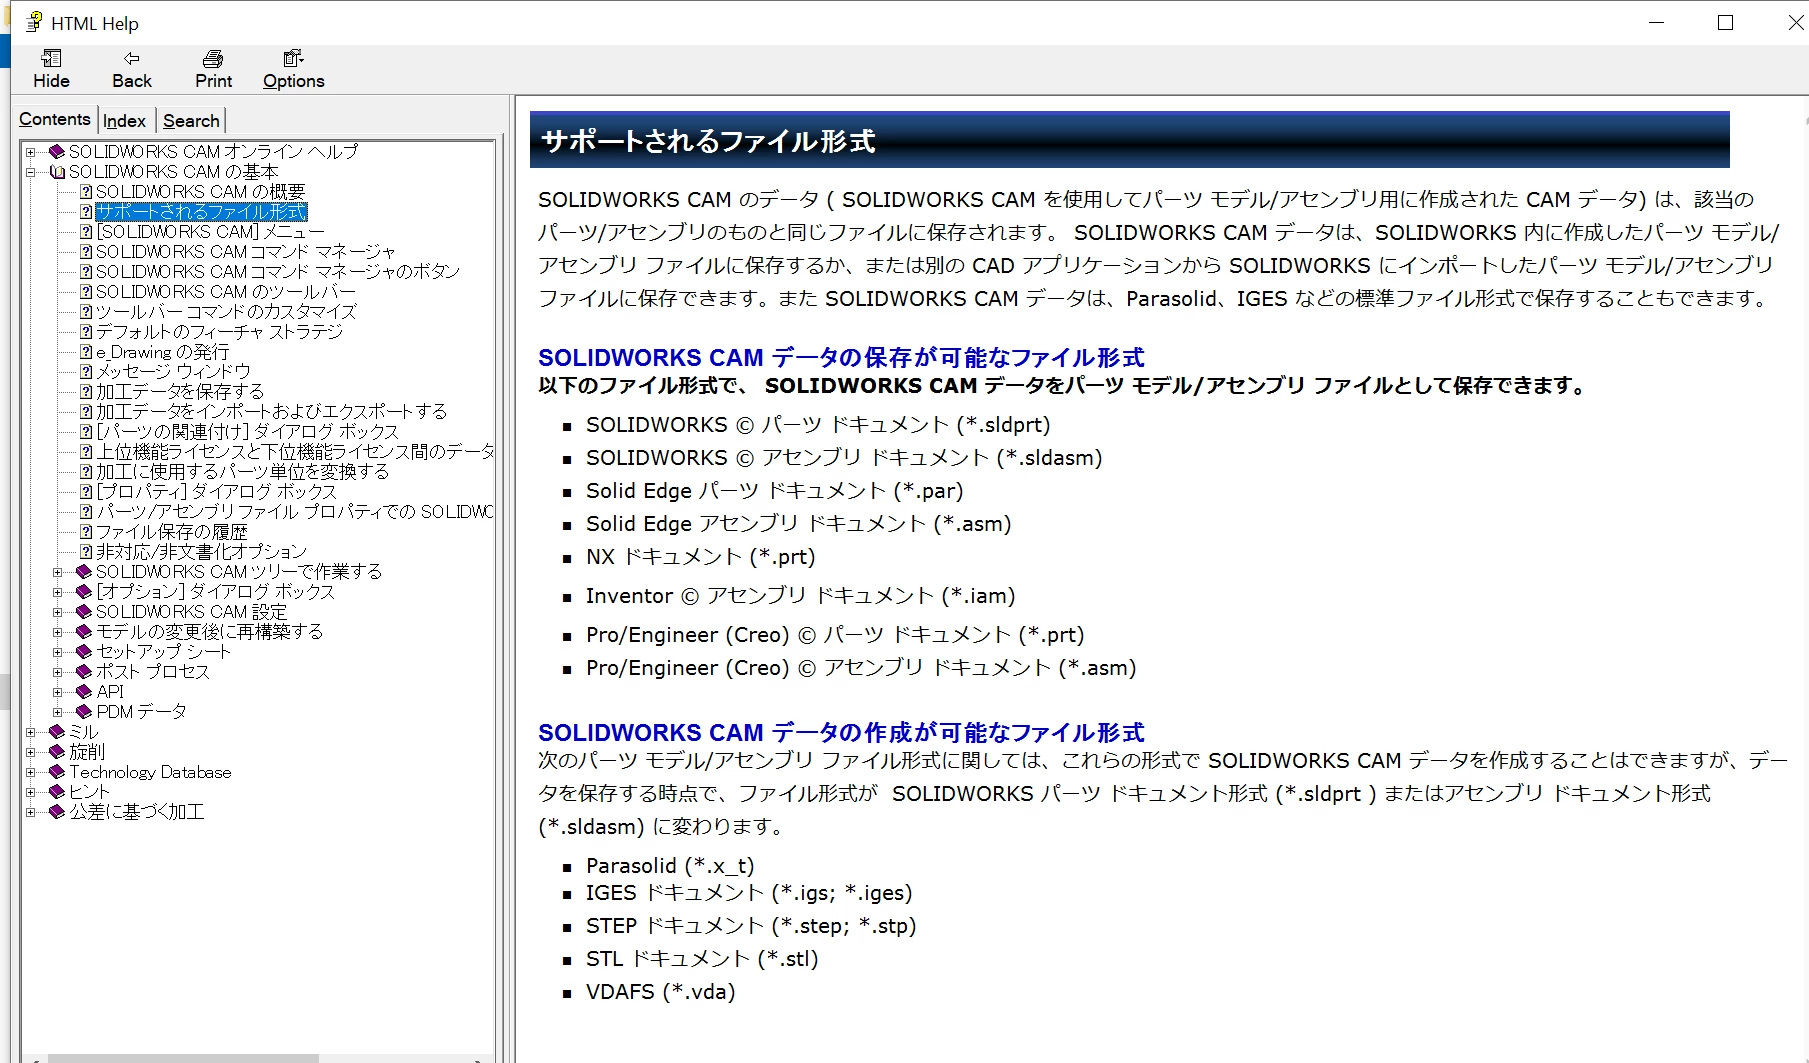Click topic icon next to e_Drawing の発行
The height and width of the screenshot is (1063, 1809).
click(x=86, y=352)
